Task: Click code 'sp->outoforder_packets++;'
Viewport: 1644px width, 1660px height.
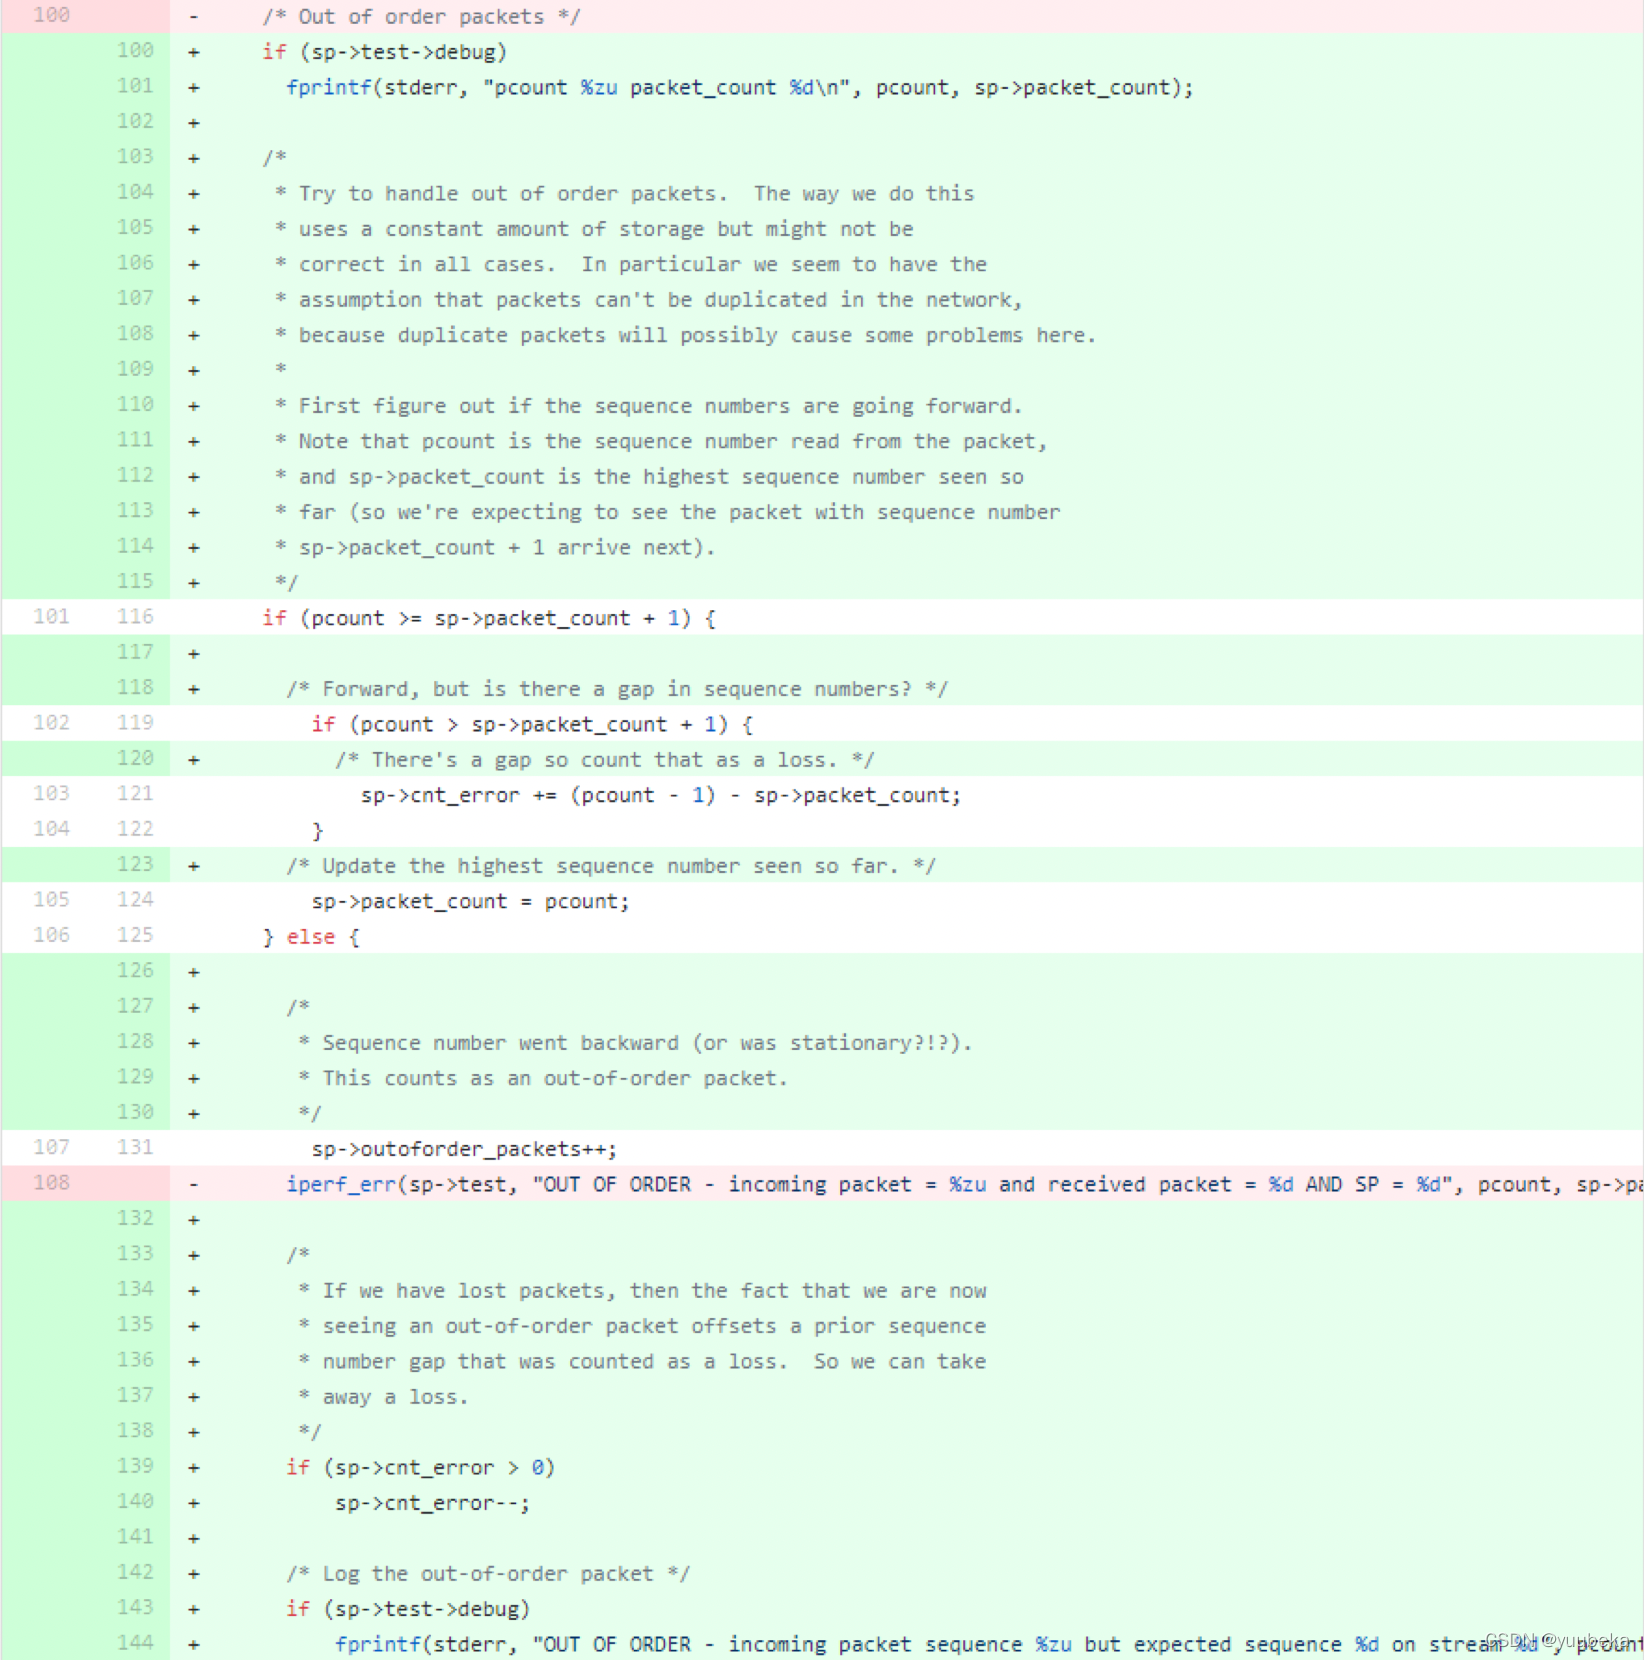Action: (x=464, y=1149)
